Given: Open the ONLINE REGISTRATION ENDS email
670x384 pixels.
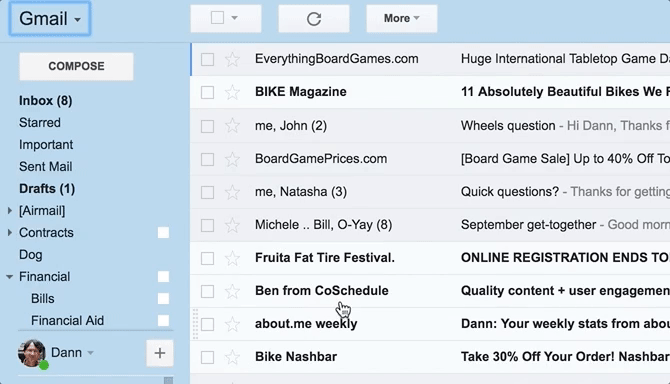Looking at the screenshot, I should 565,258.
